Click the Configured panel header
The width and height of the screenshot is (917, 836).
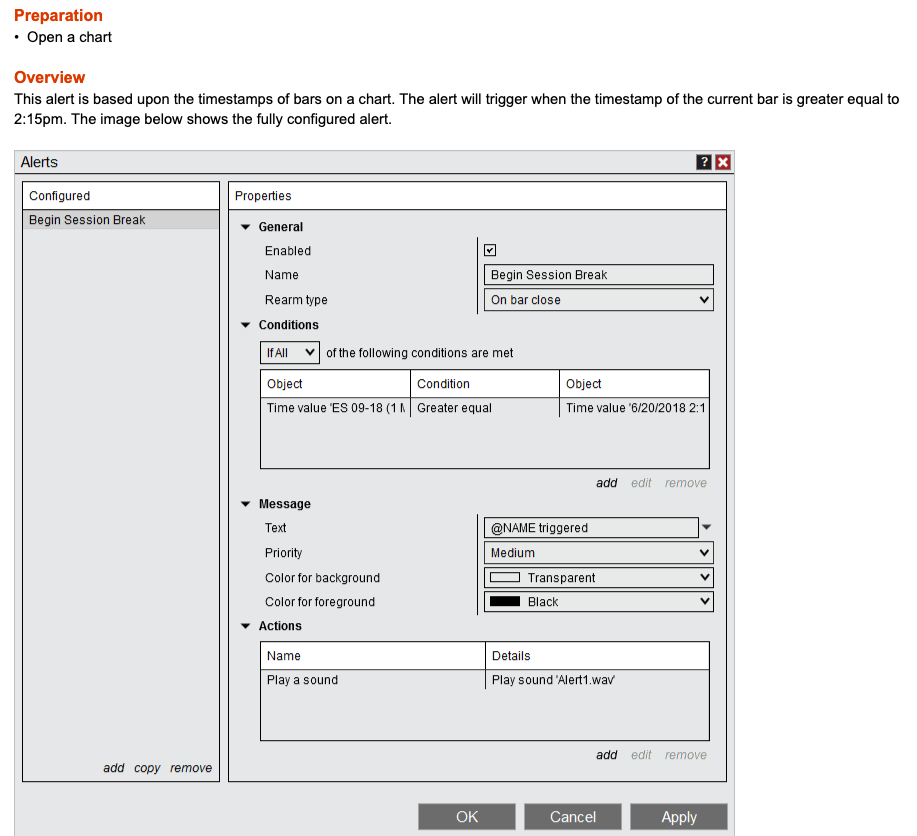121,196
